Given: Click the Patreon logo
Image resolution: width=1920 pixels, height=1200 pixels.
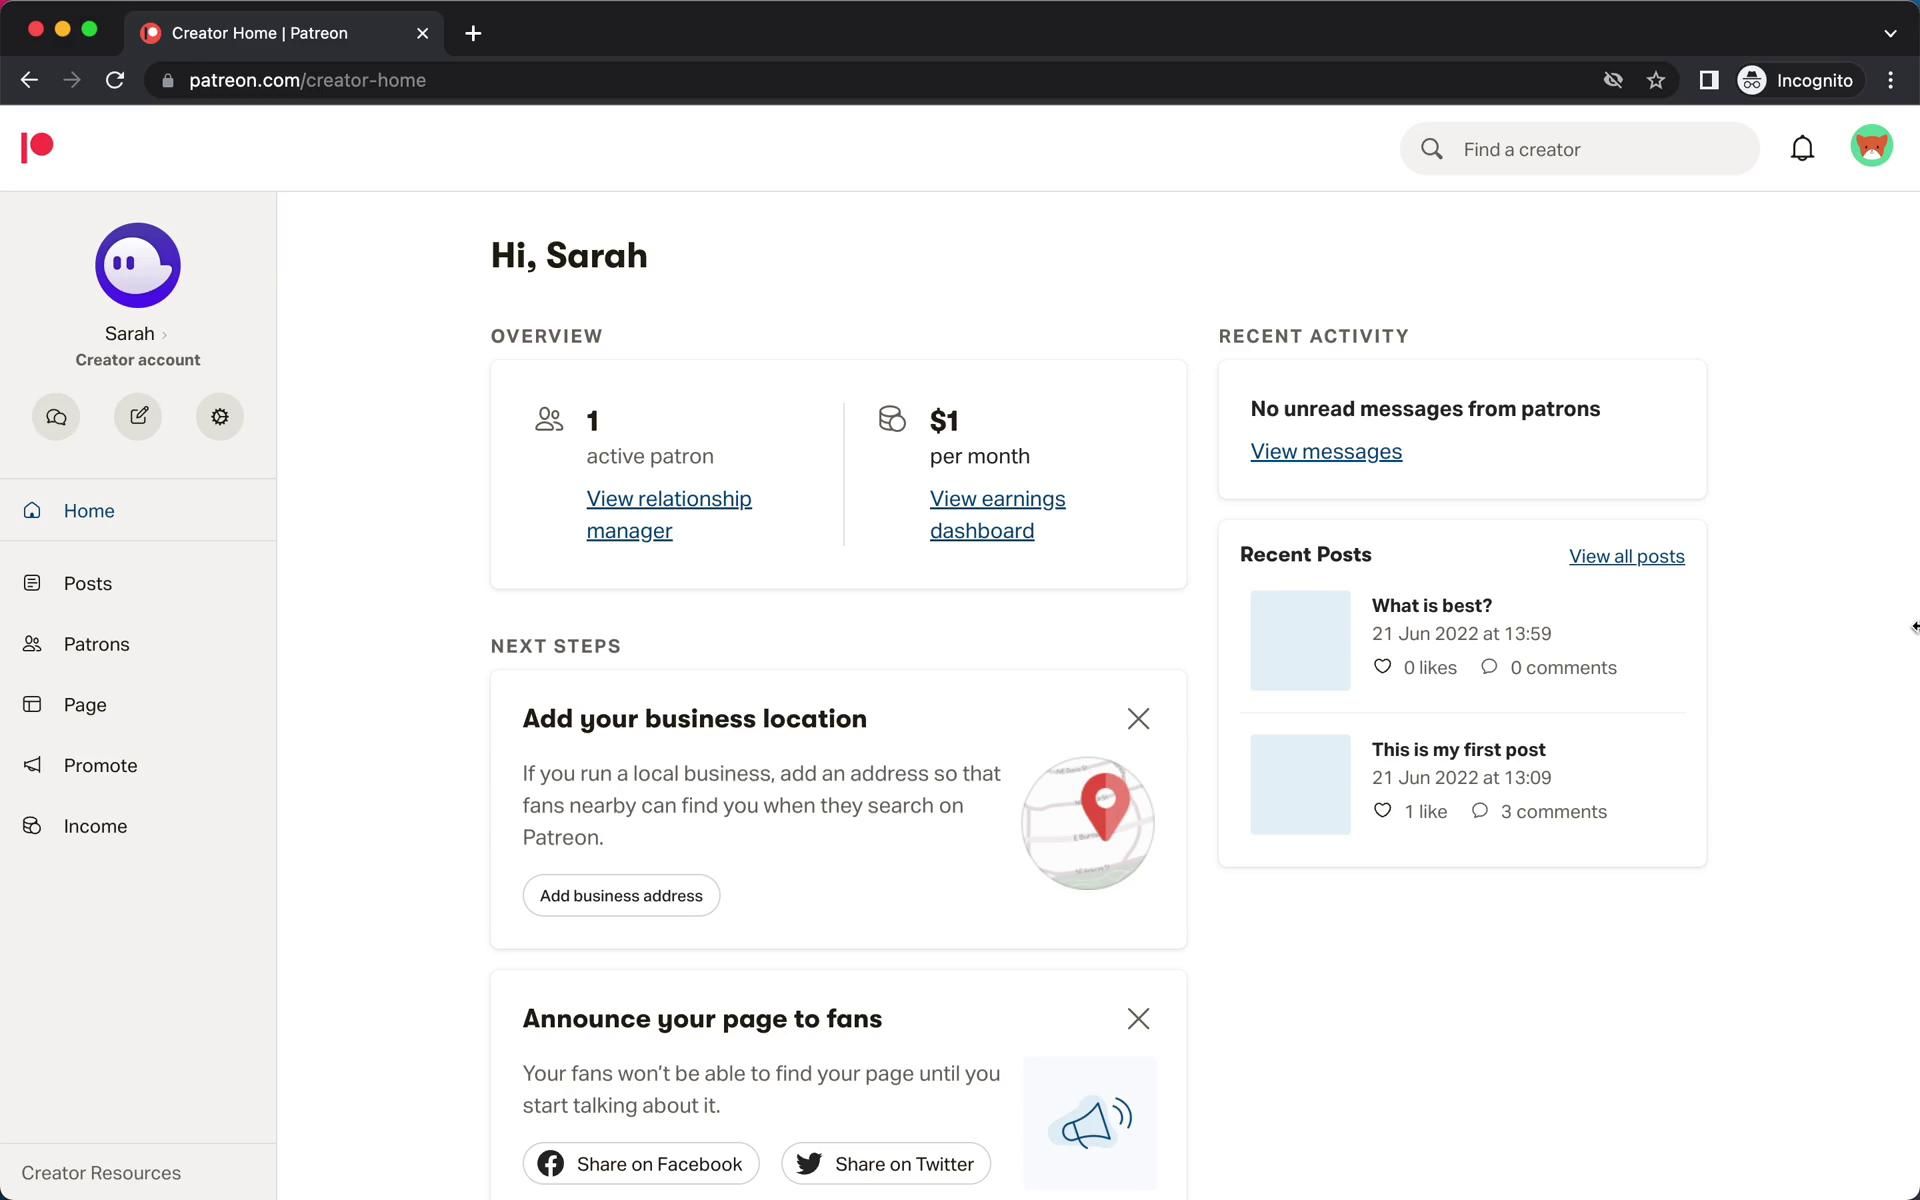Looking at the screenshot, I should (x=37, y=147).
